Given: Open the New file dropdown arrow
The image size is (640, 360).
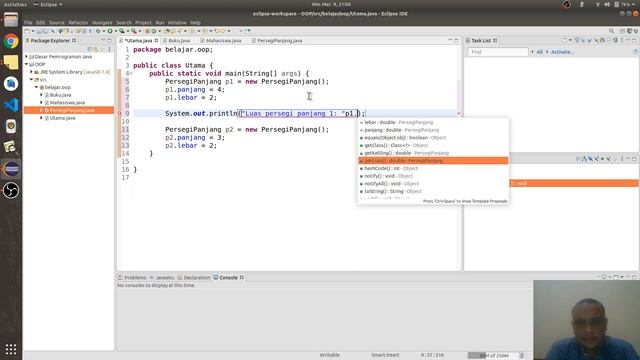Looking at the screenshot, I should pos(33,31).
